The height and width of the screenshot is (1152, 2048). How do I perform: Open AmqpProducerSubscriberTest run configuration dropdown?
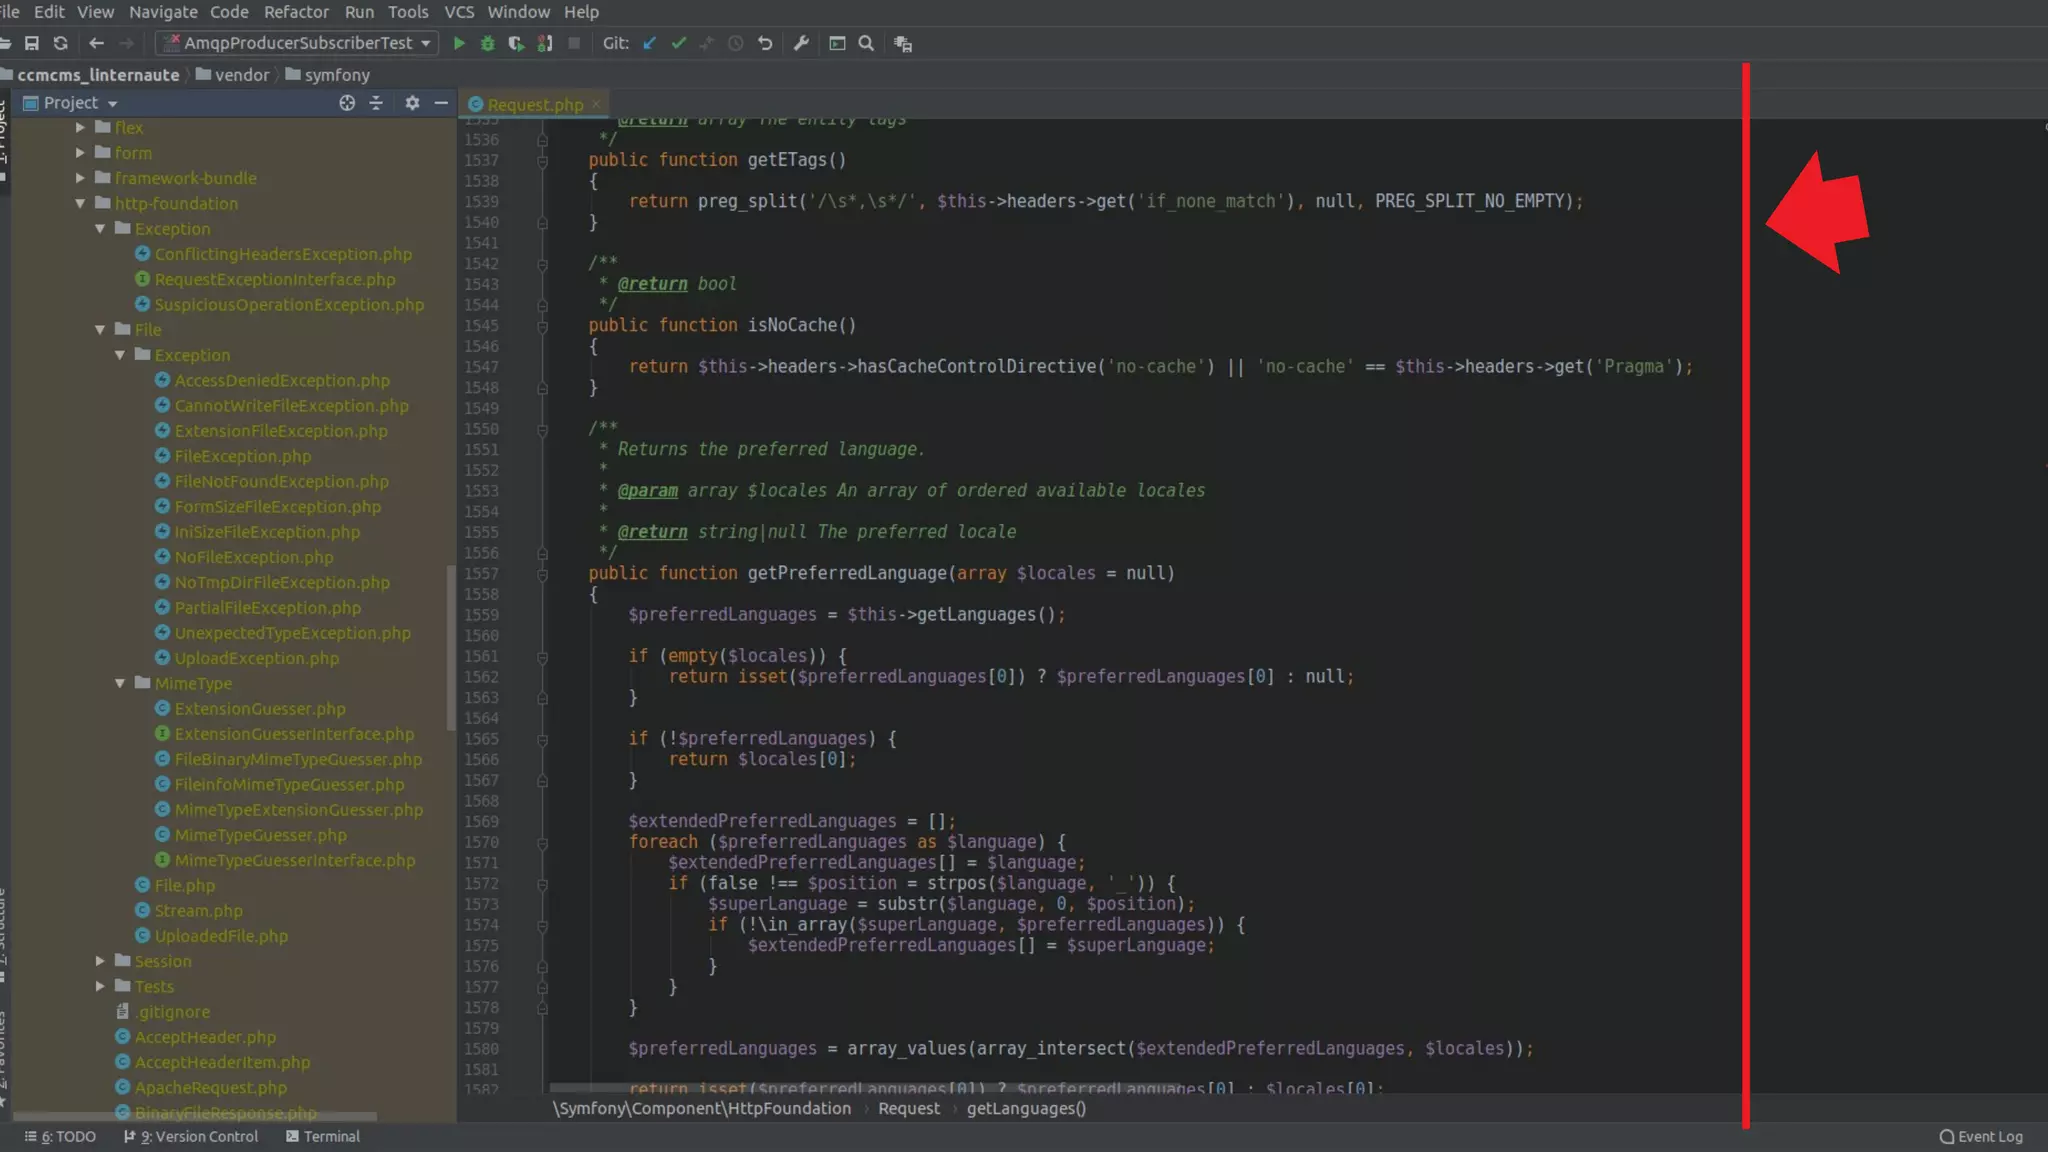[426, 43]
